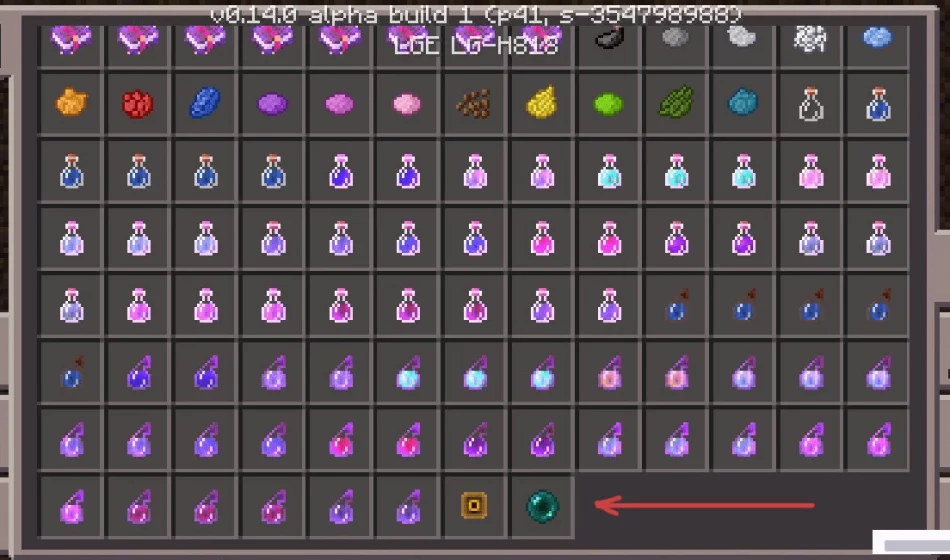
Task: Pick the black ink sac
Action: [x=610, y=38]
